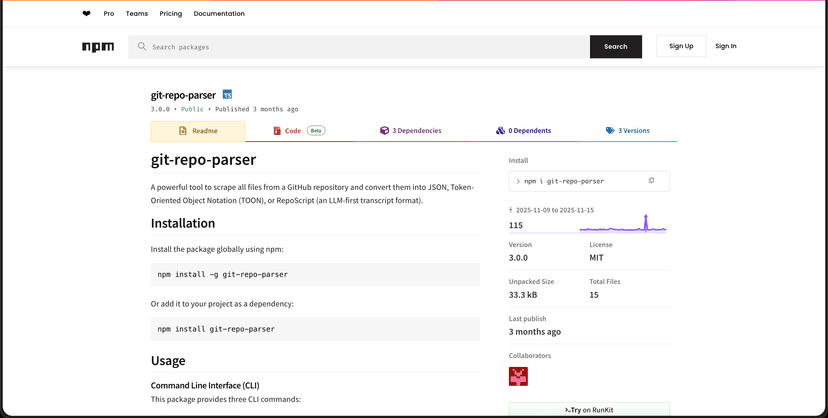Open the Pricing link
Screen dimensions: 828x418
coord(171,14)
